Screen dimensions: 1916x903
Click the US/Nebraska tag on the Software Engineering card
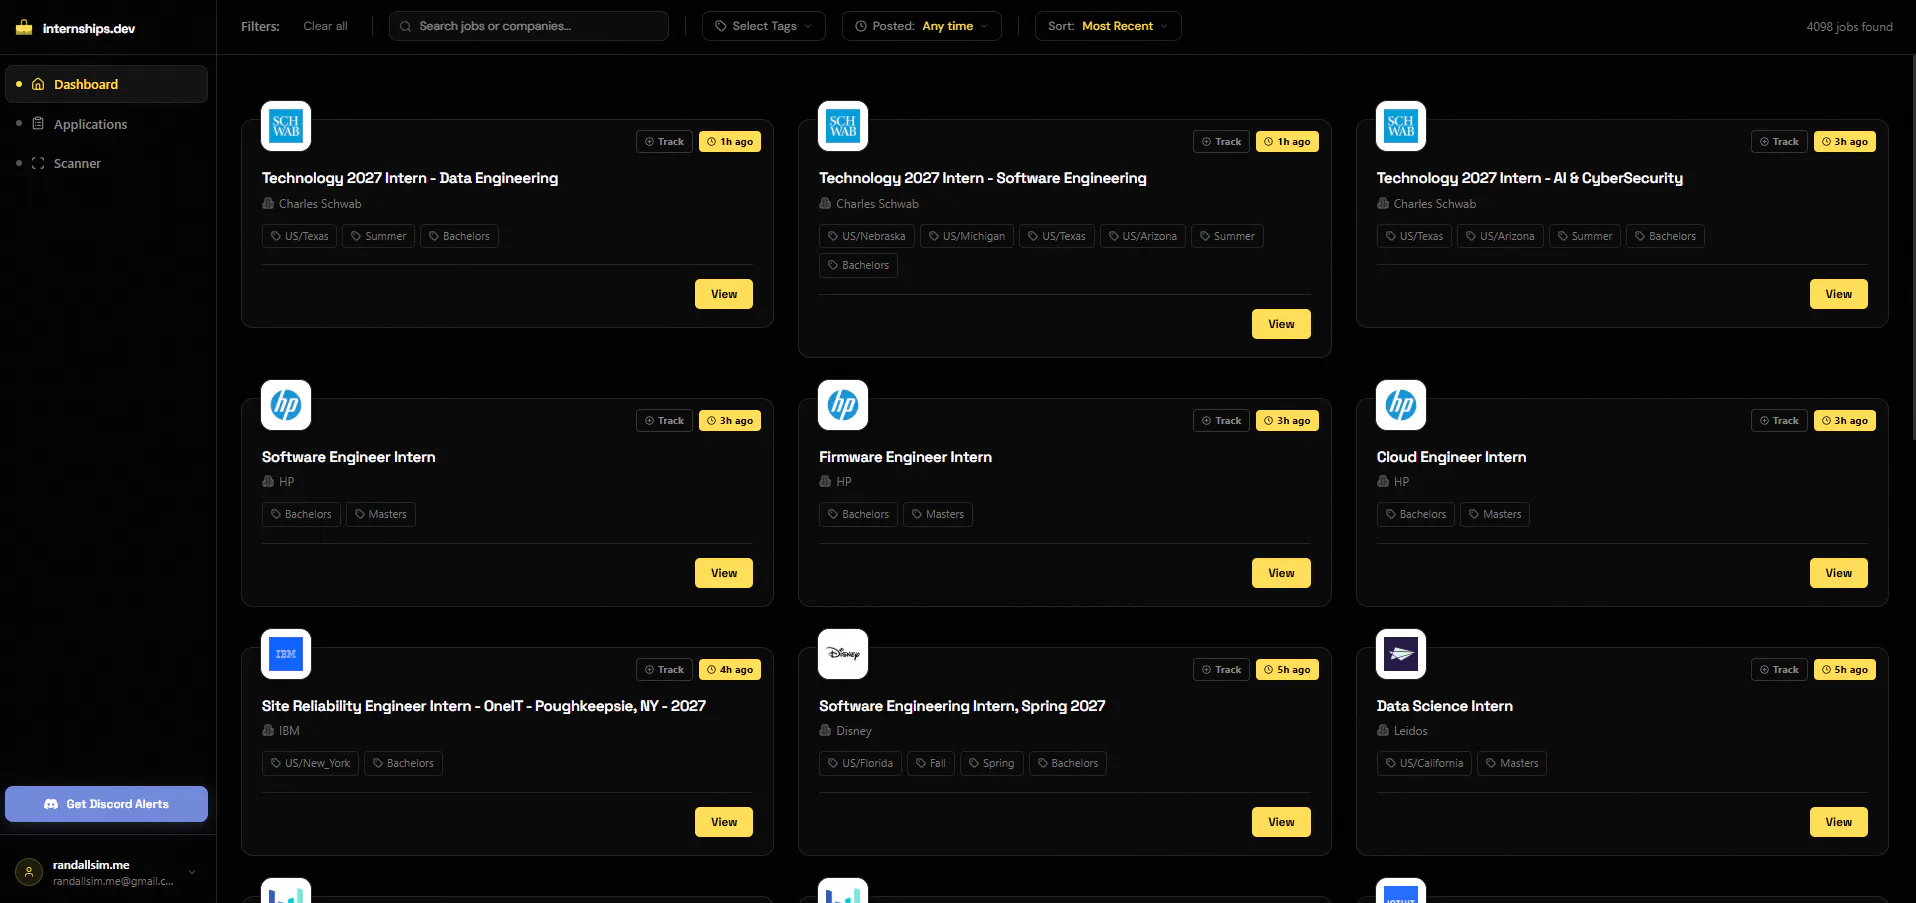point(867,236)
